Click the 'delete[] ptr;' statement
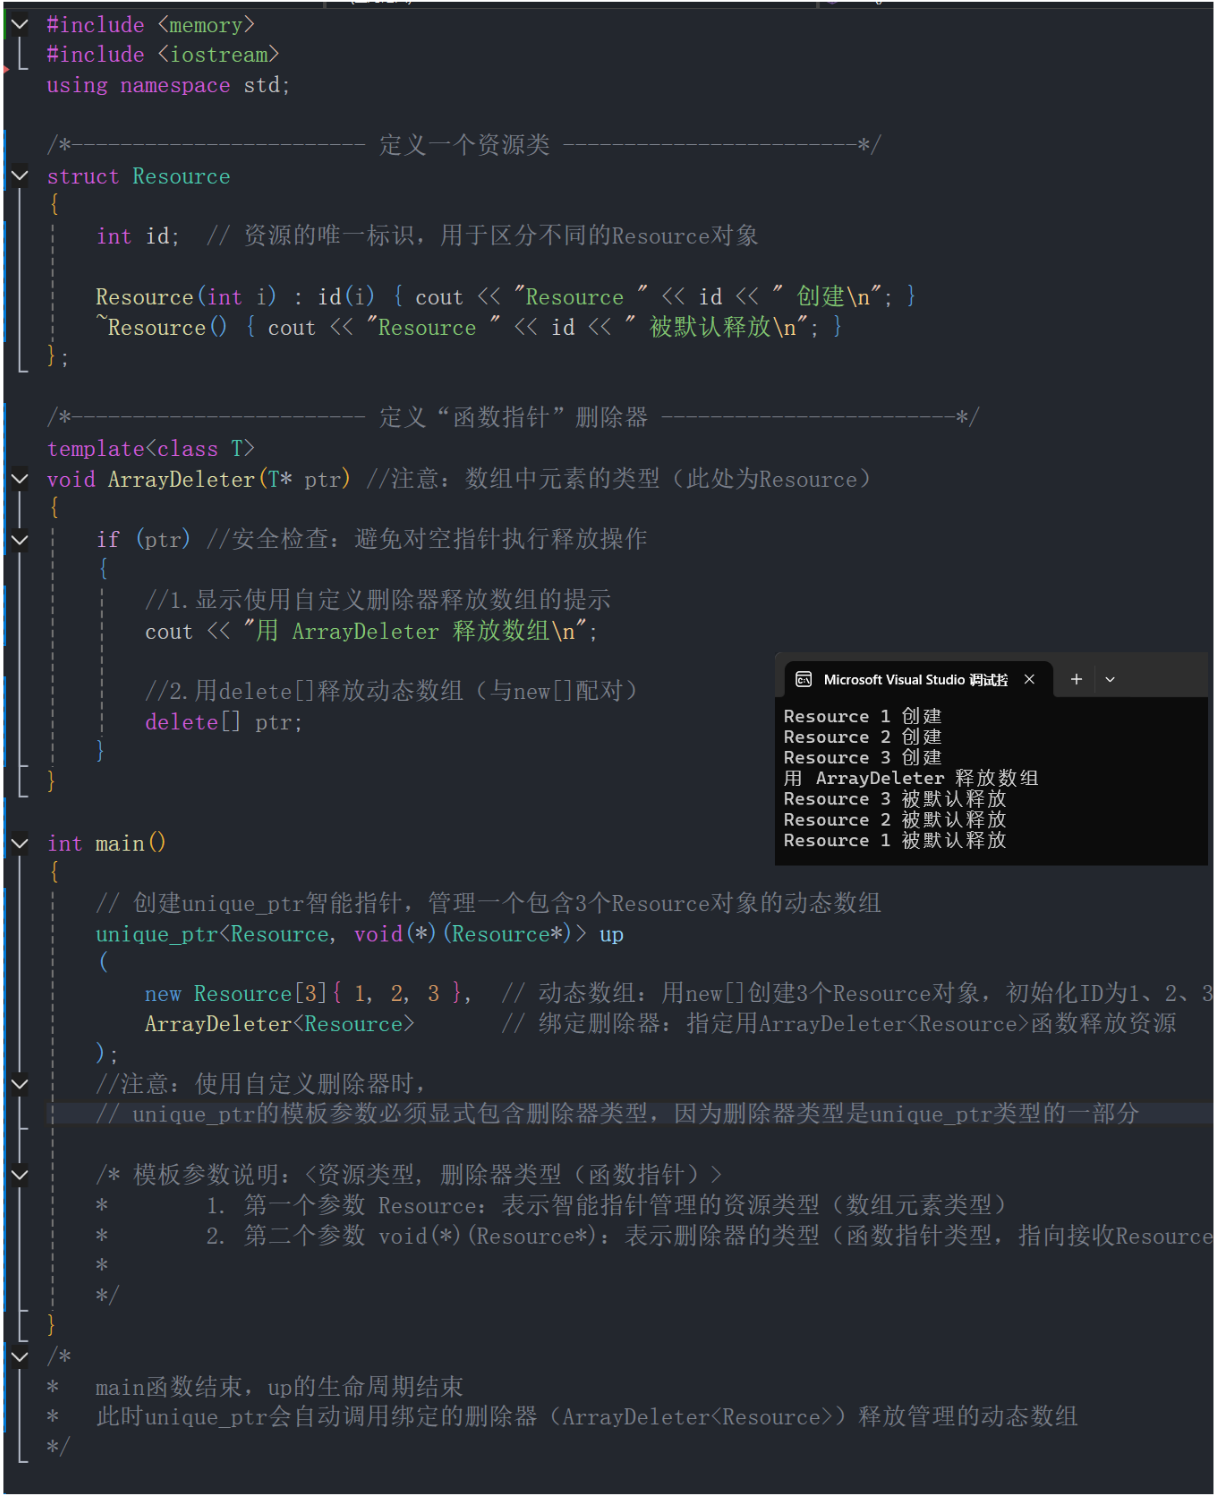Image resolution: width=1215 pixels, height=1506 pixels. point(223,722)
